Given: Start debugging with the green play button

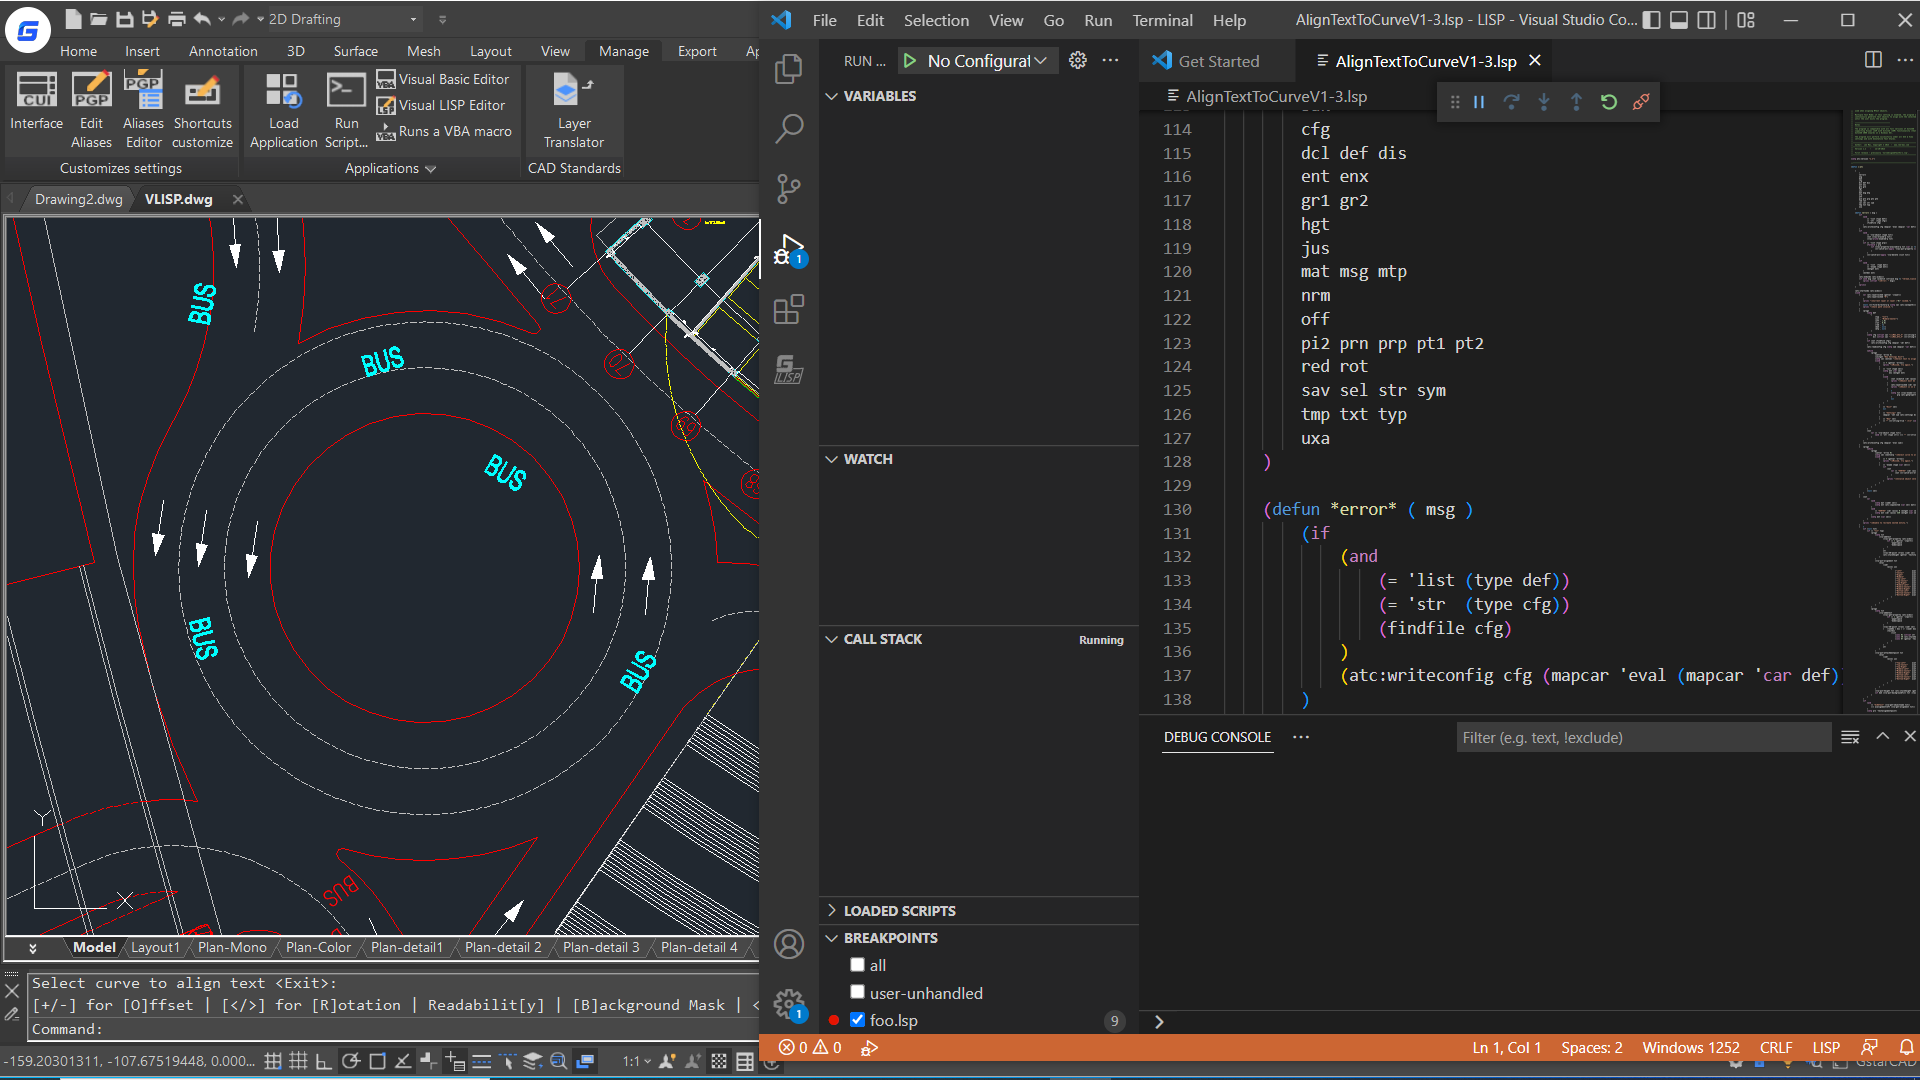Looking at the screenshot, I should [x=910, y=61].
